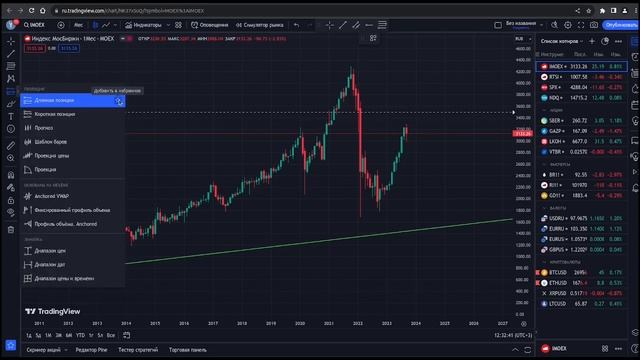This screenshot has width=640, height=360.
Task: Select SBER row in watchlist
Action: pos(582,121)
